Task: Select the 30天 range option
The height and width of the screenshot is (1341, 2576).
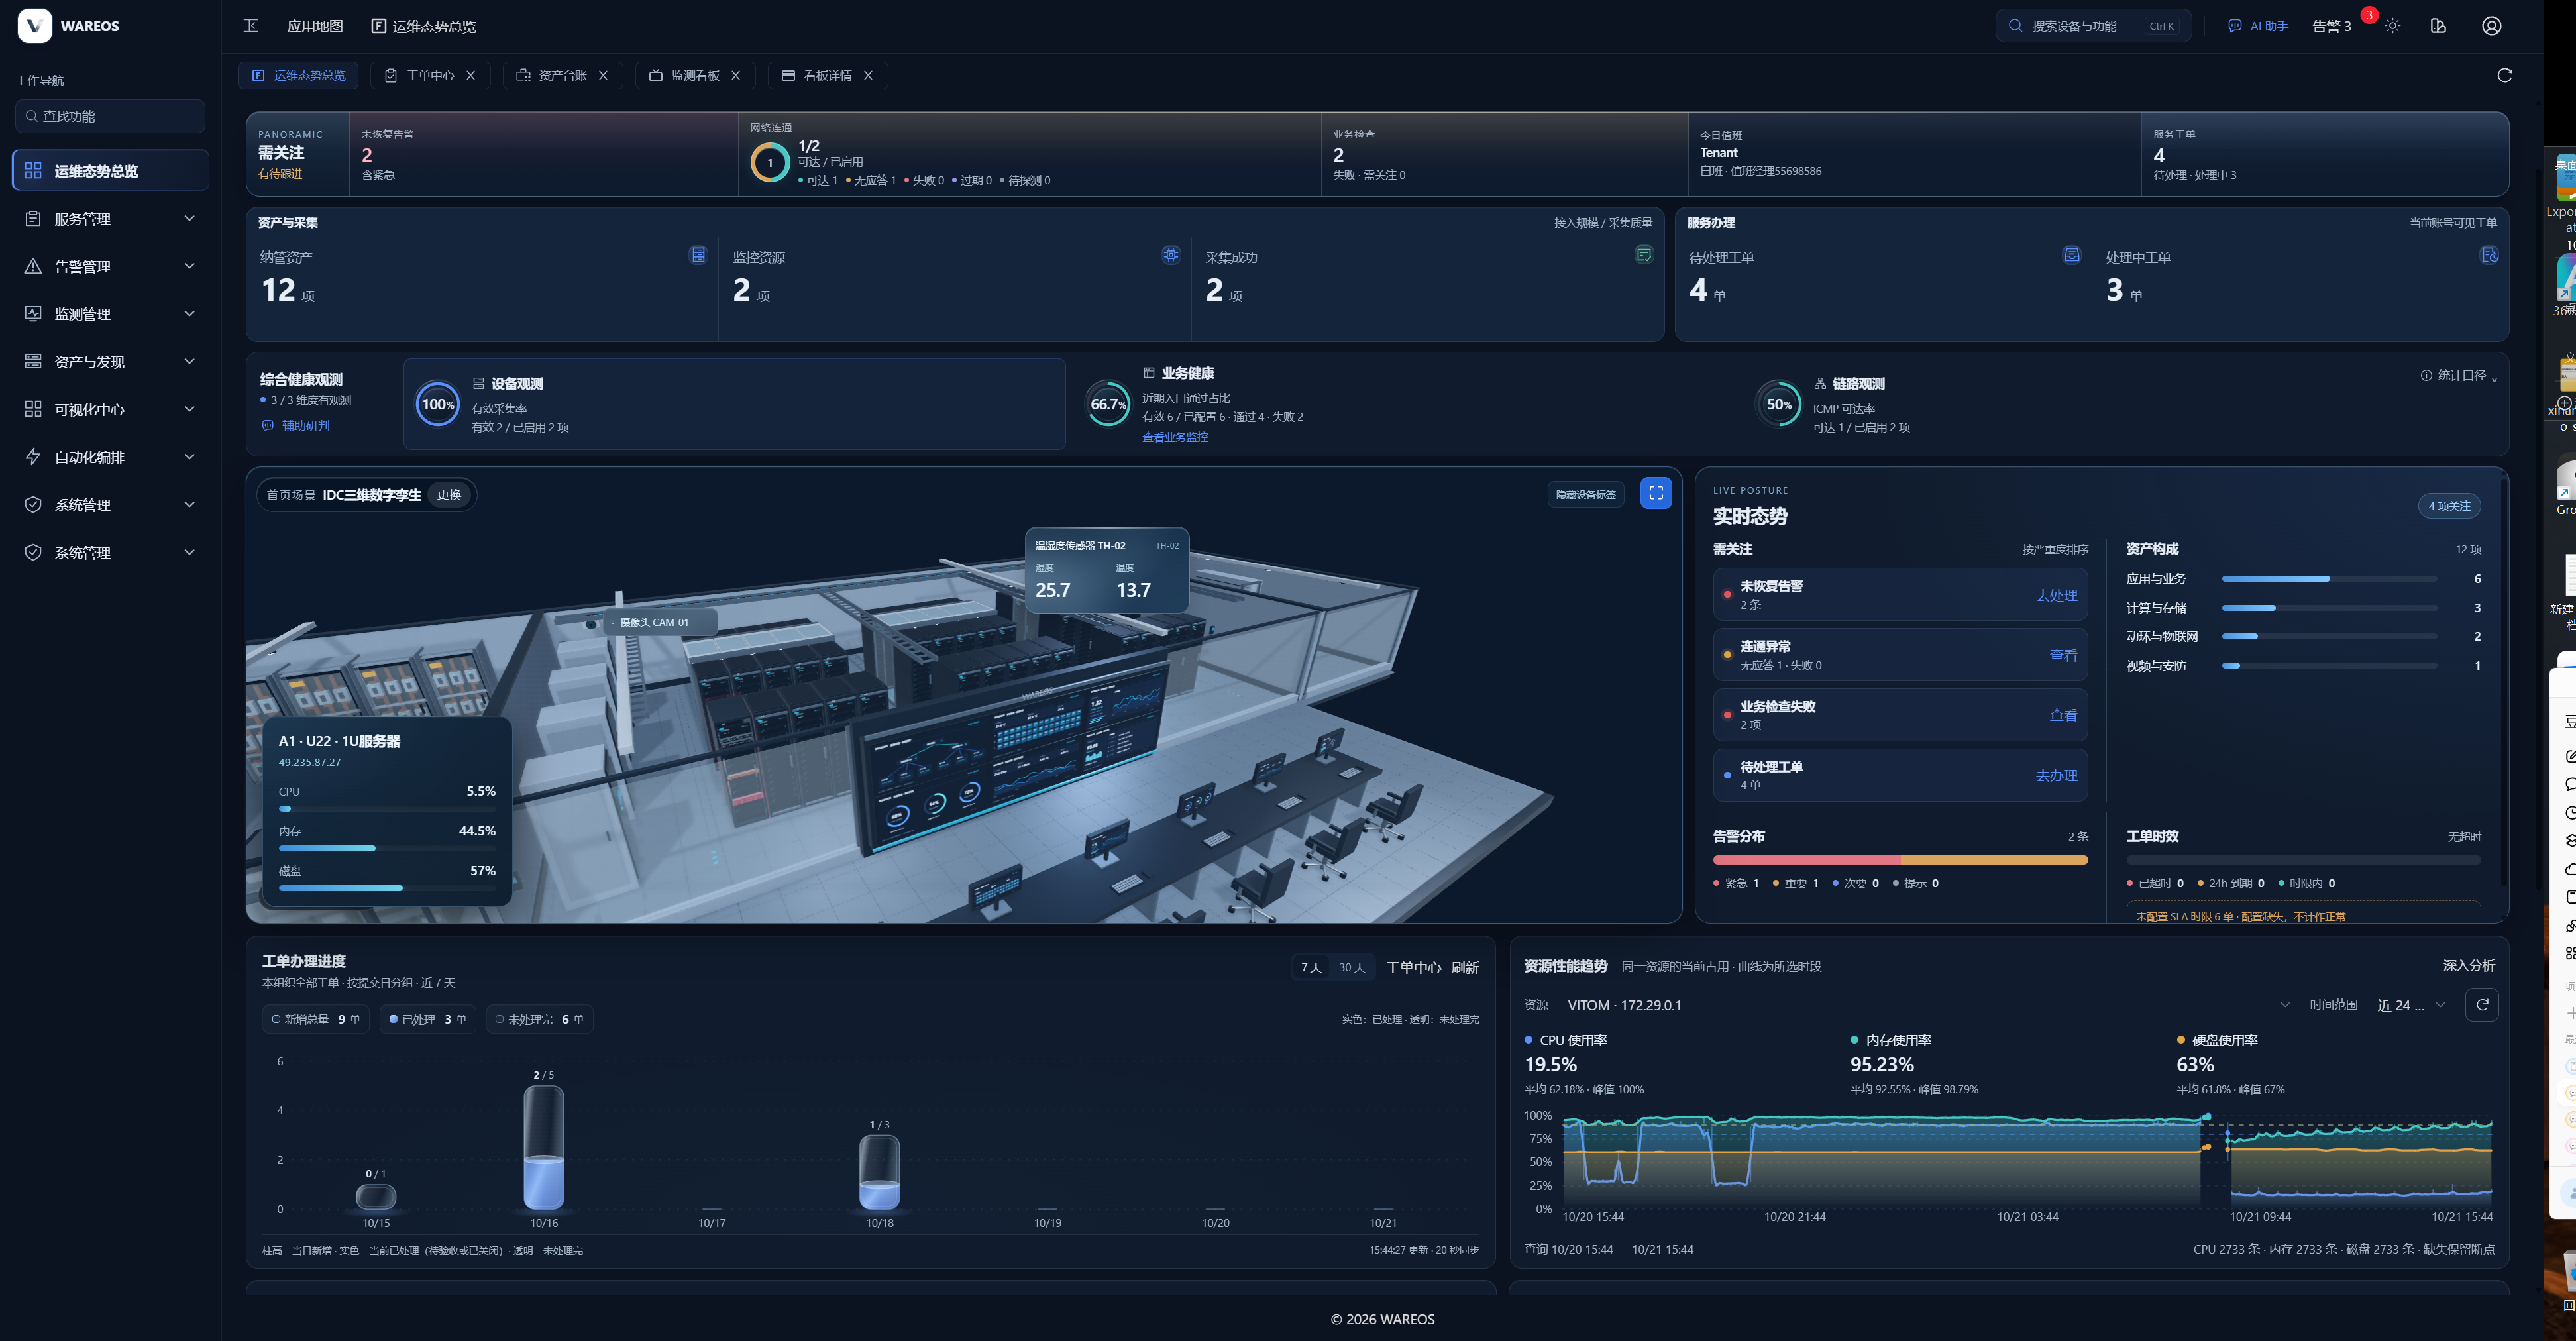Action: [x=1351, y=967]
